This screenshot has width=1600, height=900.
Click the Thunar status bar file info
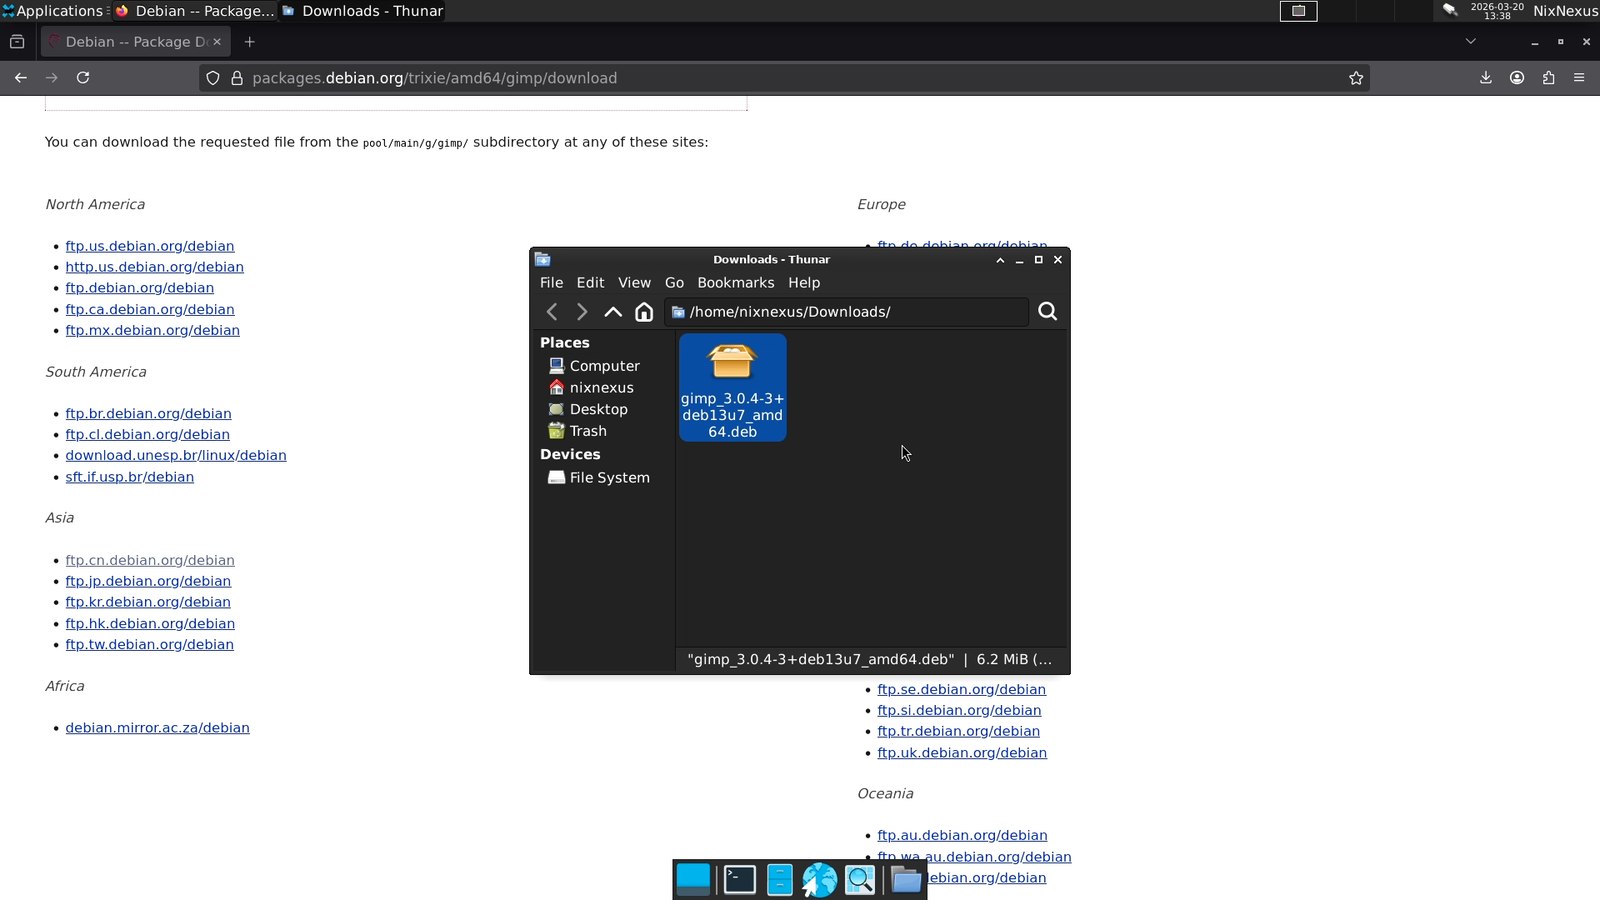coord(870,659)
